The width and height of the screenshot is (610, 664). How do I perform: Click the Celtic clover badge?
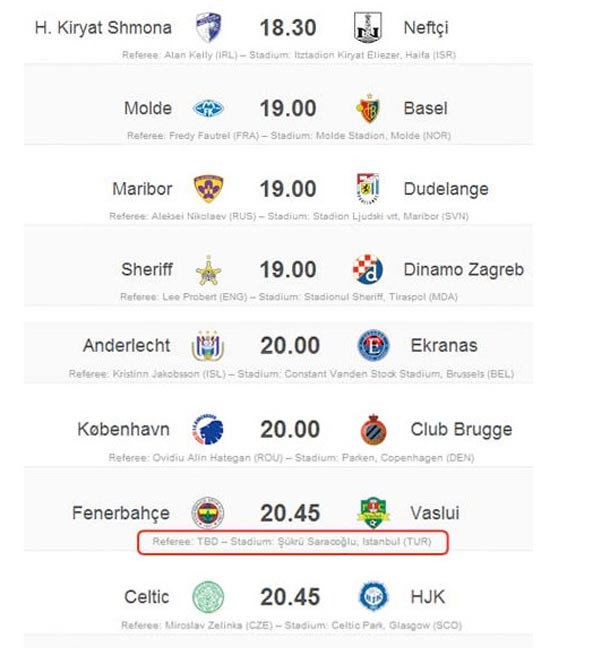point(208,597)
